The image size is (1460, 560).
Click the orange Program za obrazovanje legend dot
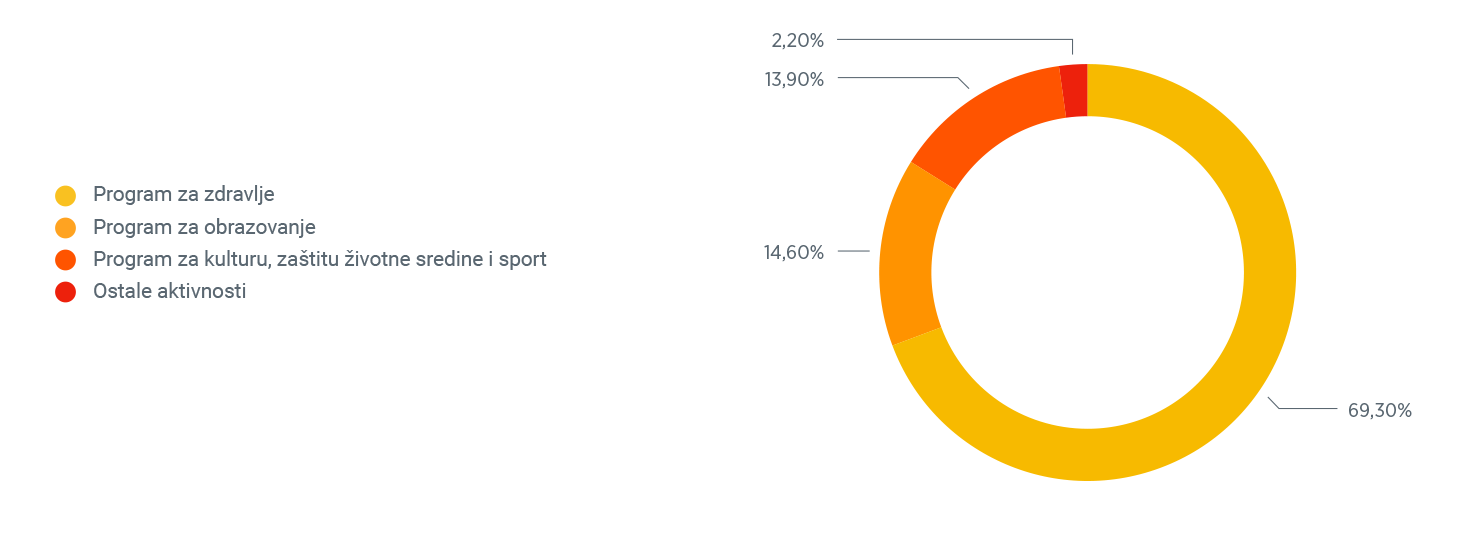point(66,228)
